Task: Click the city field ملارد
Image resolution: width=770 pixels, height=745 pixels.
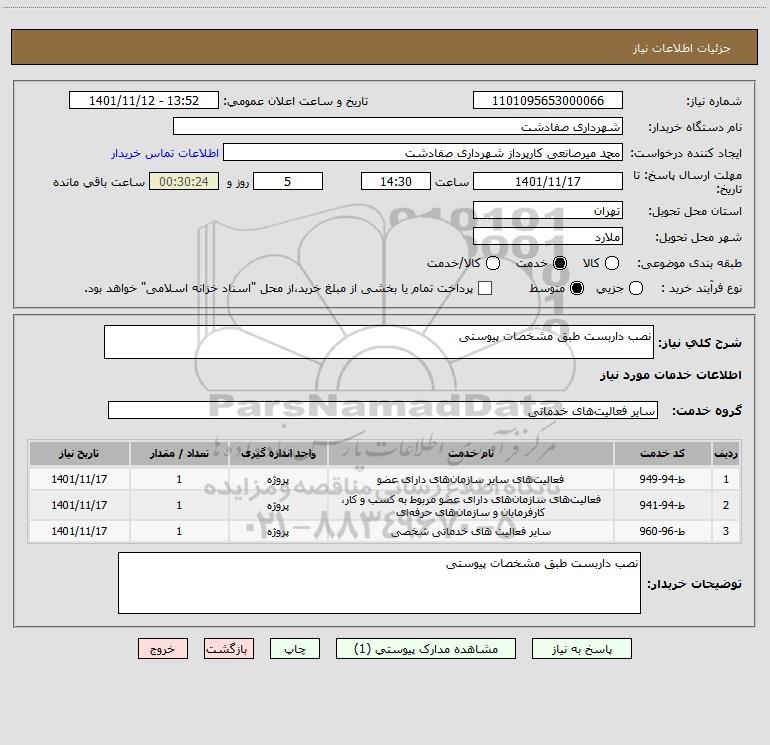Action: point(548,236)
